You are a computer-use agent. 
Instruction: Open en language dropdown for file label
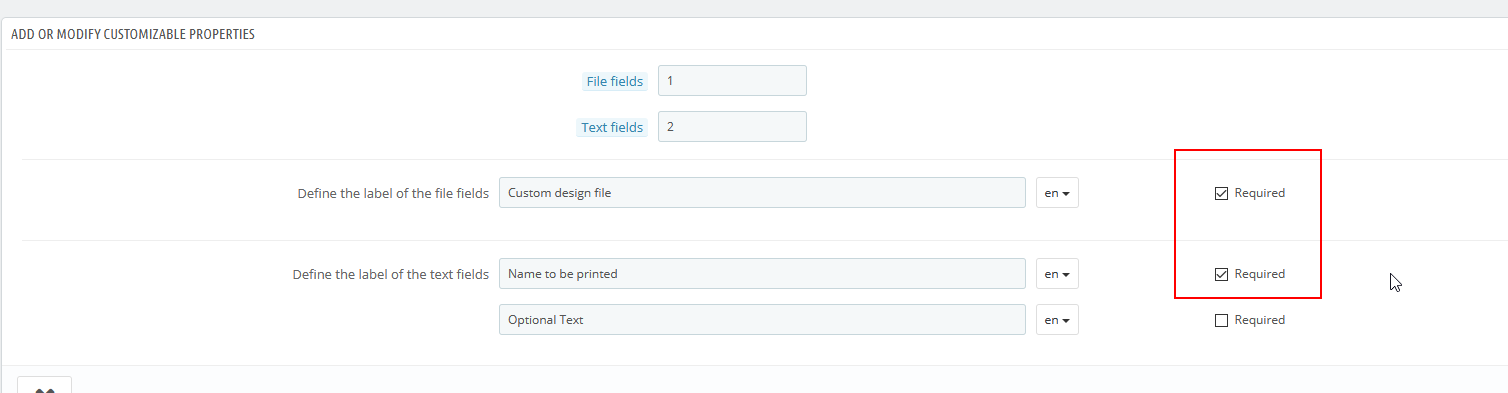[1057, 193]
